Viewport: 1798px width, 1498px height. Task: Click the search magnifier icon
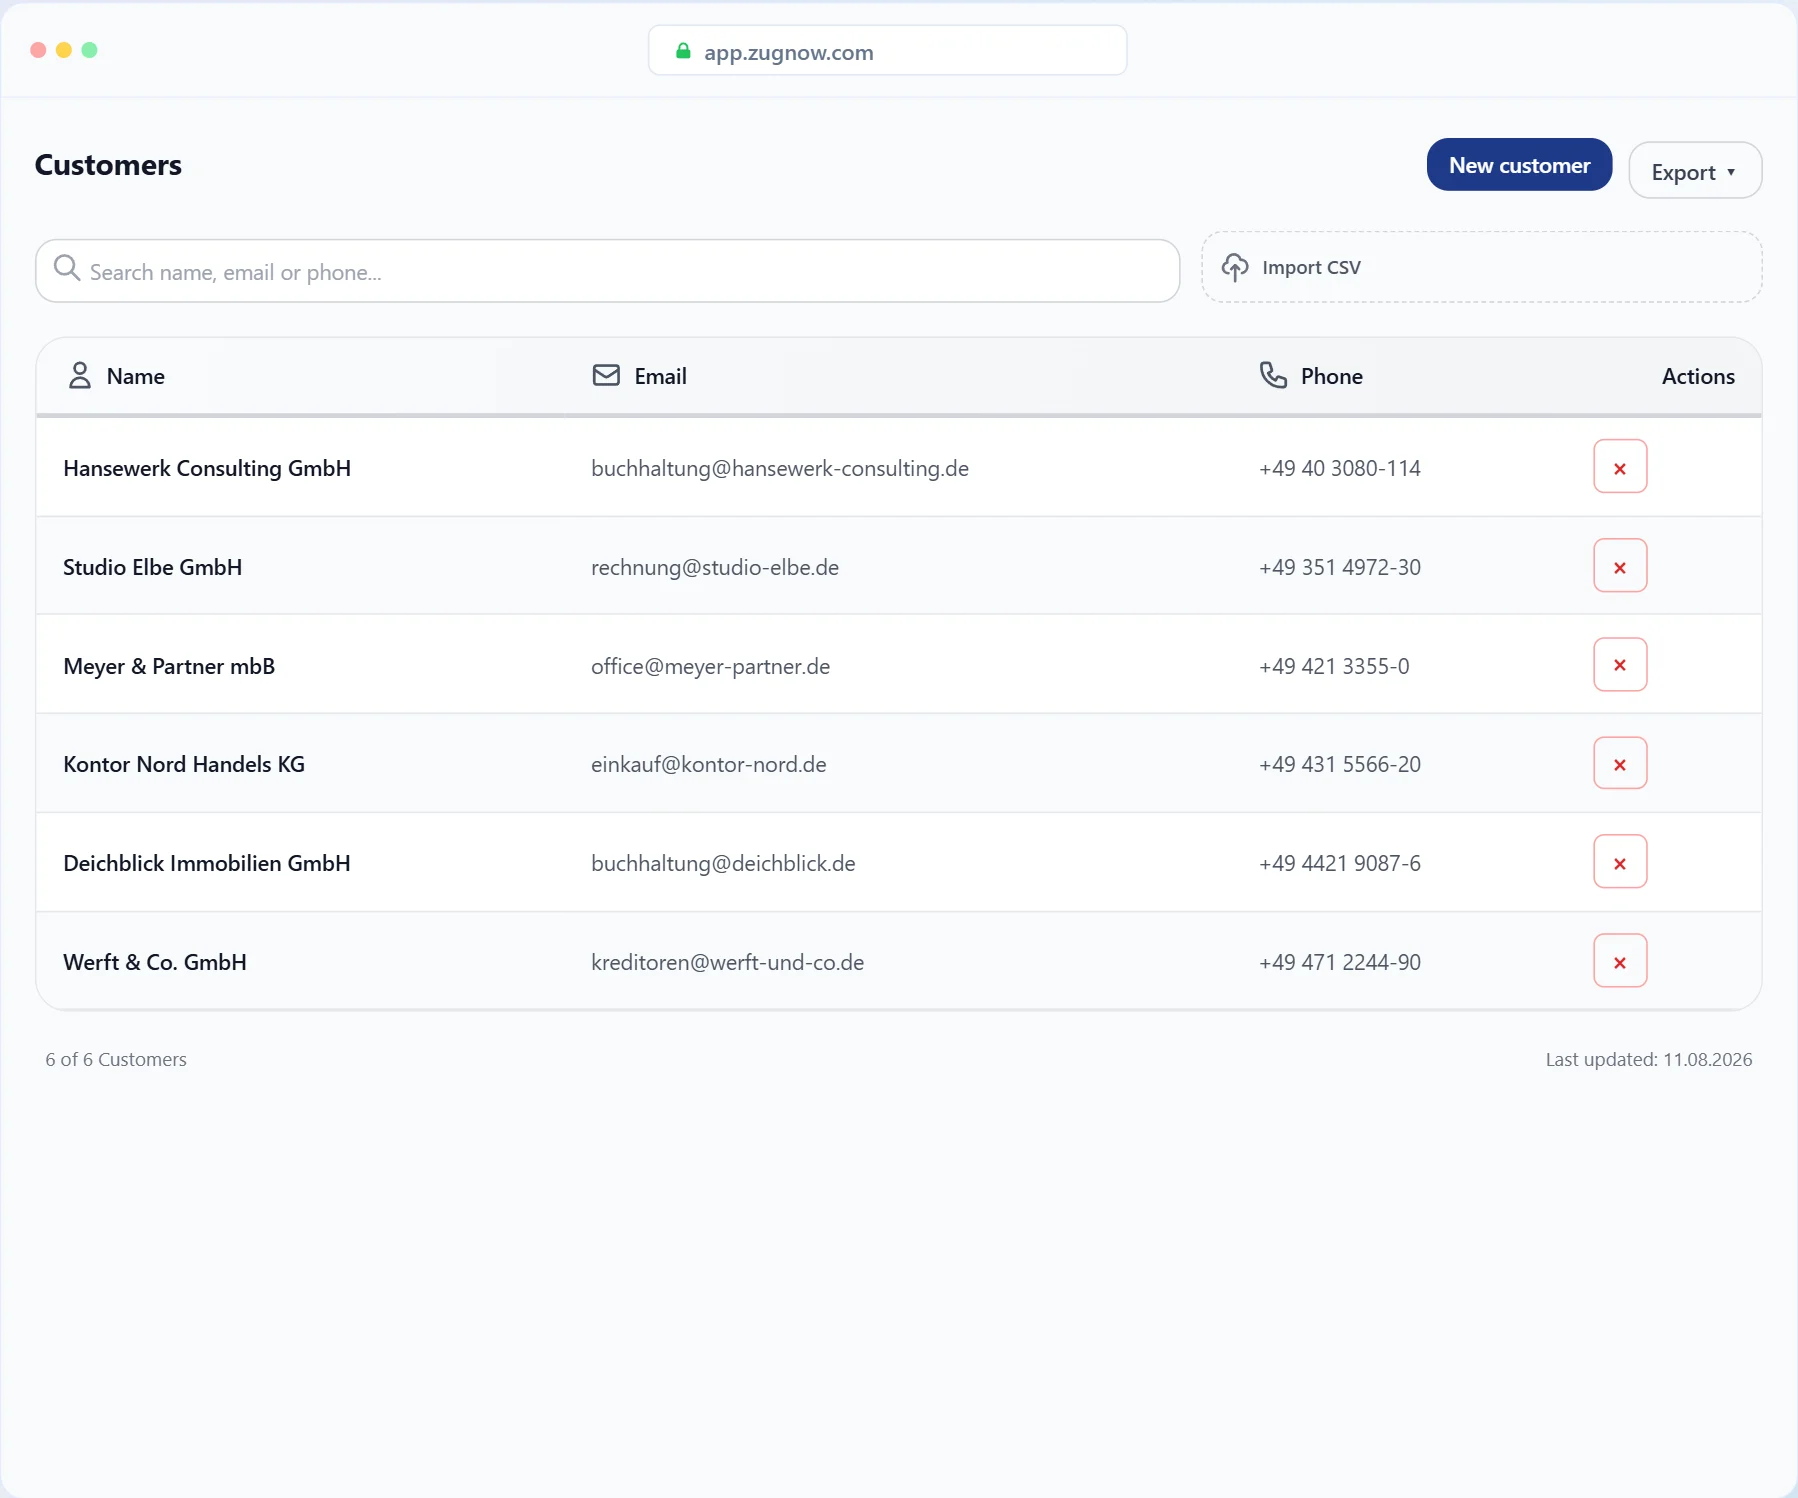coord(67,268)
